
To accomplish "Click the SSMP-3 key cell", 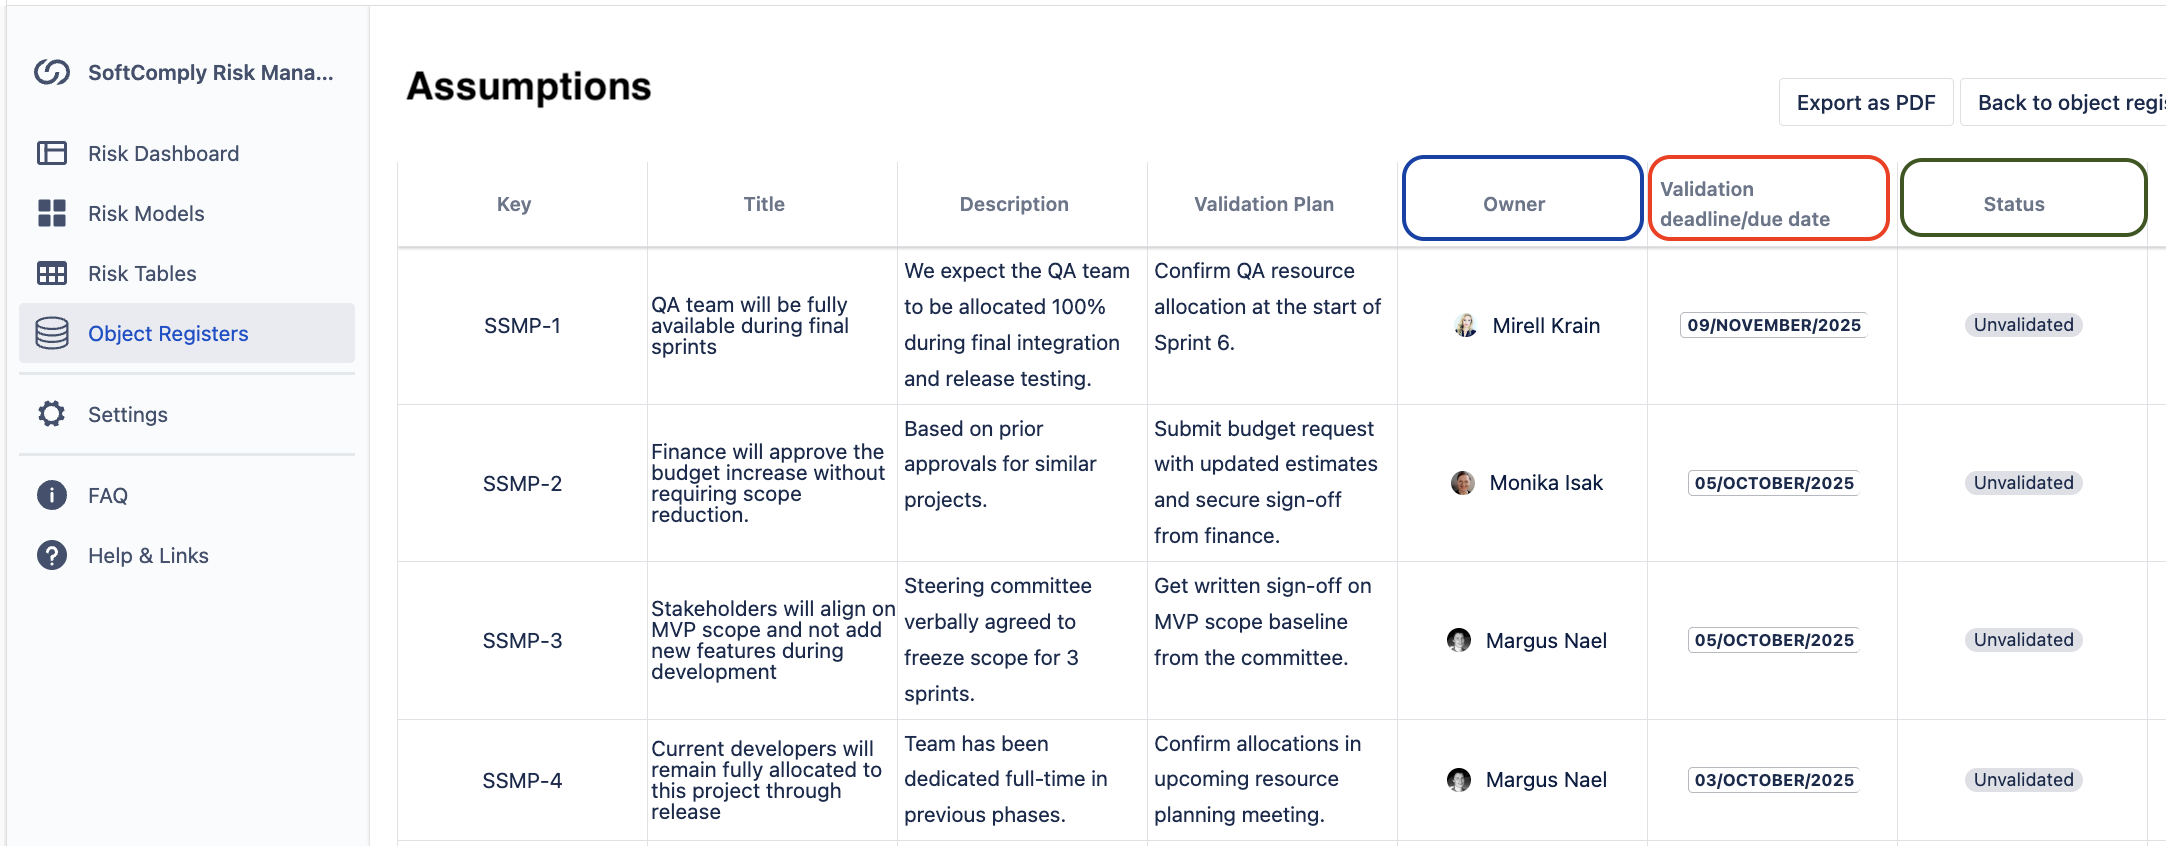I will tap(522, 640).
